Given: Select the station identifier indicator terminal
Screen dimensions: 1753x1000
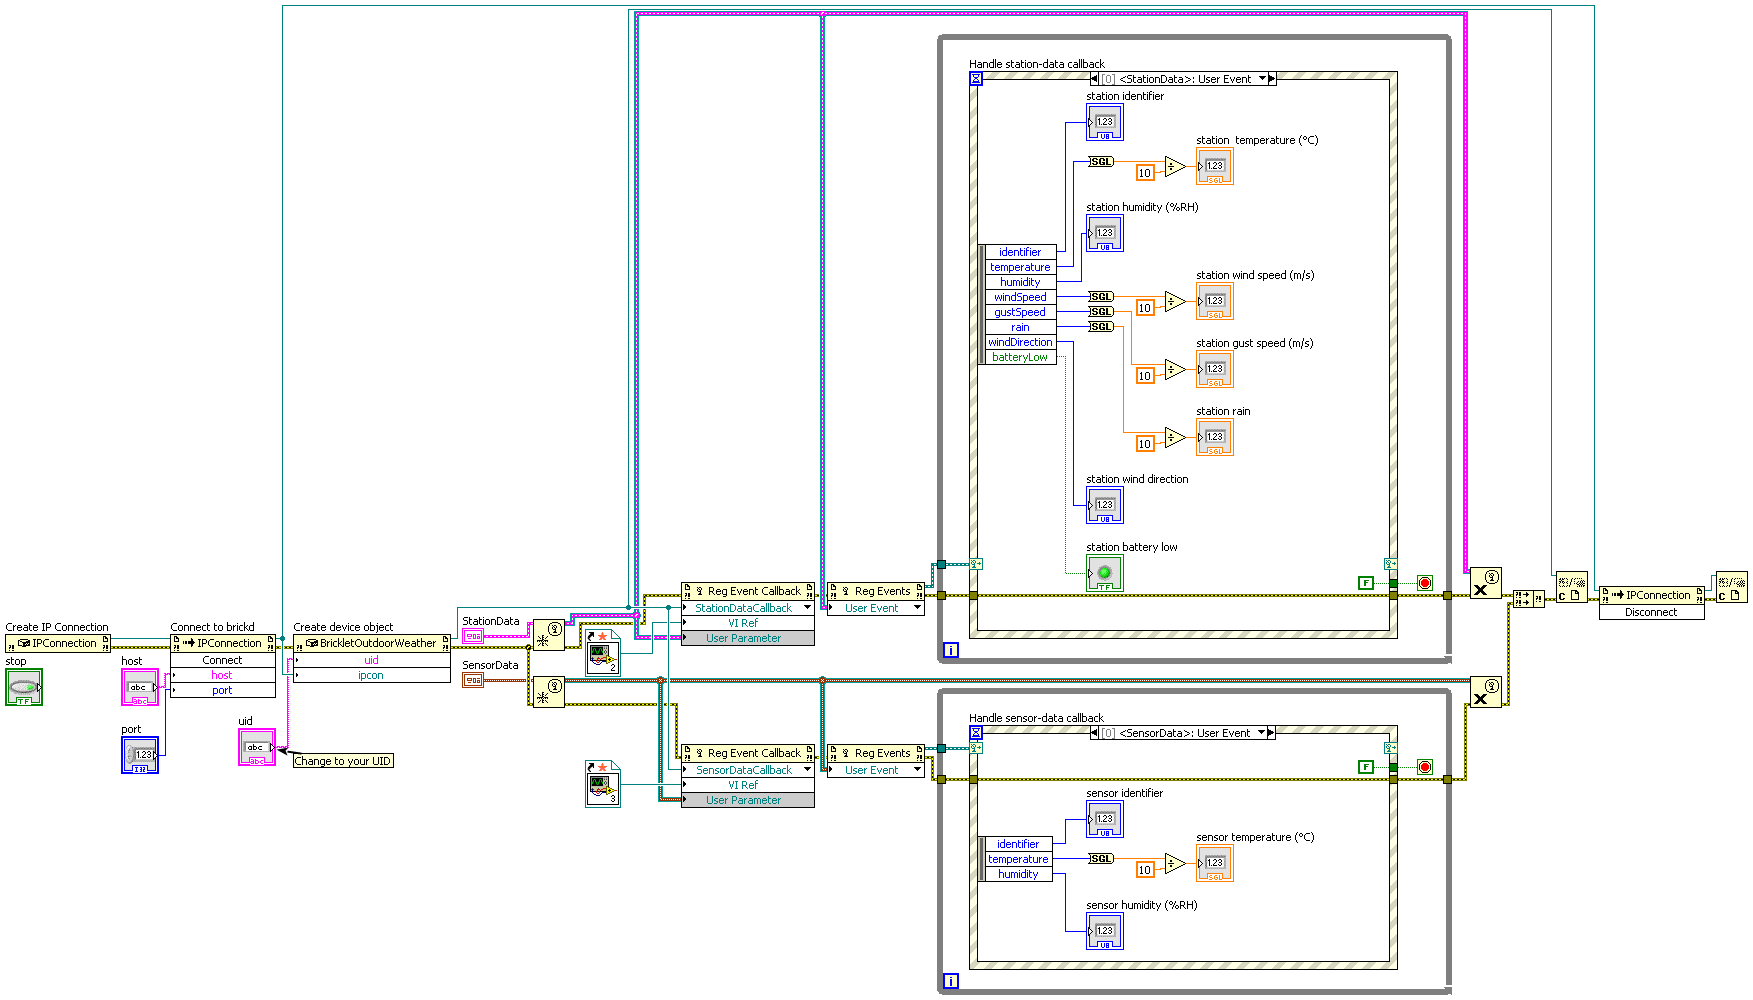Looking at the screenshot, I should pyautogui.click(x=1104, y=122).
